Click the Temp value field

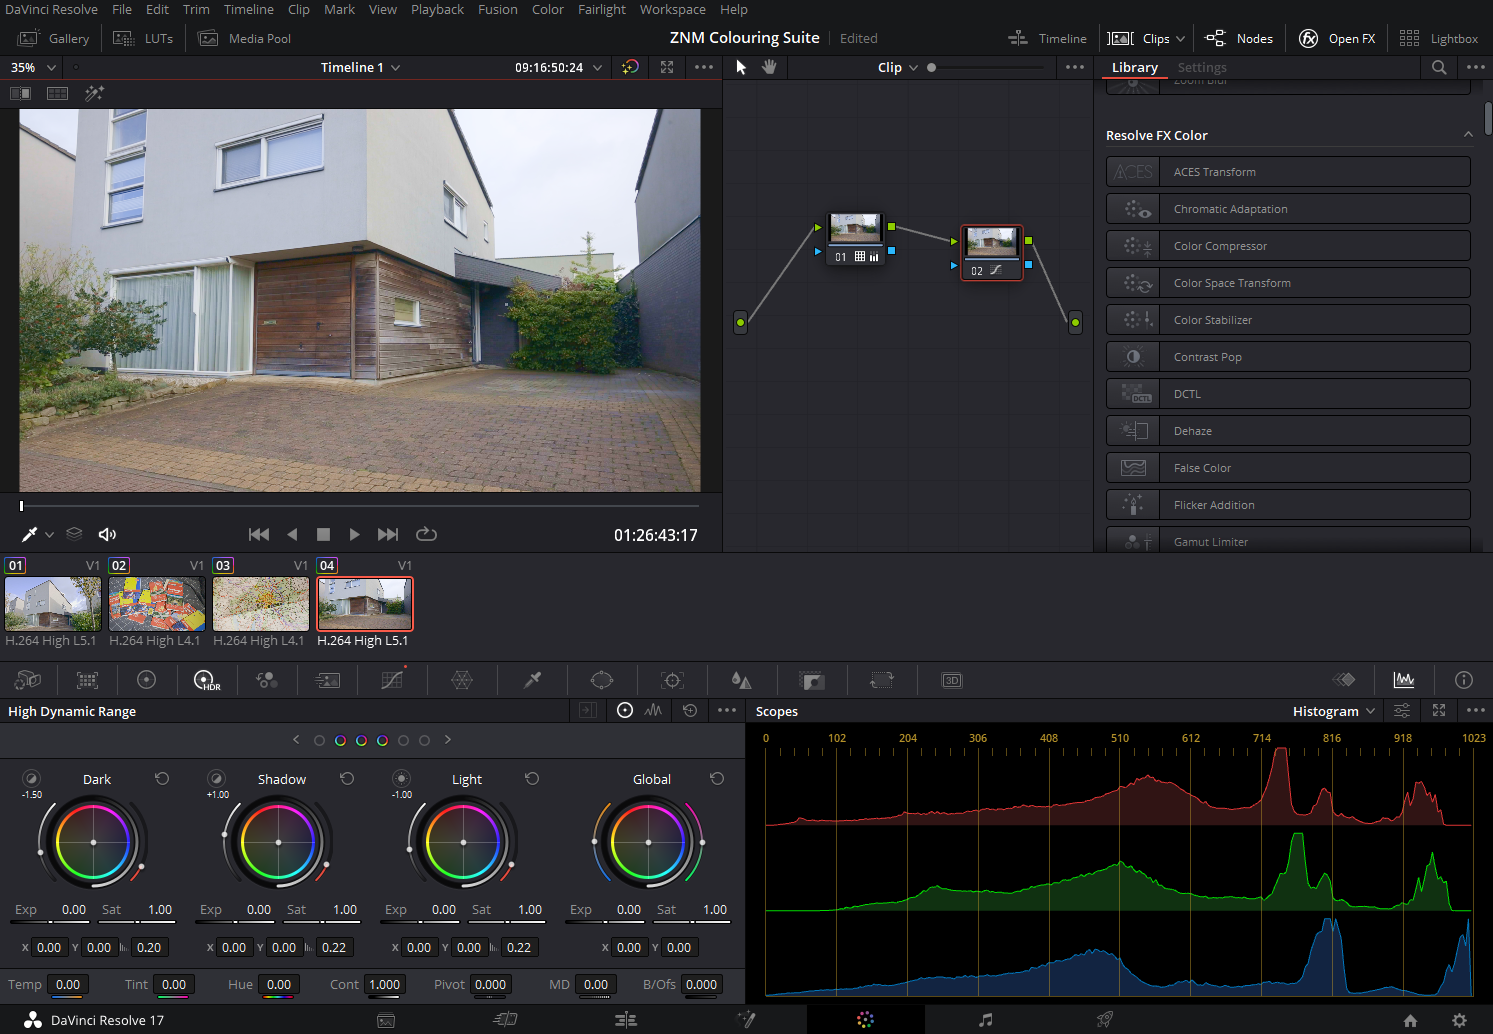point(68,984)
